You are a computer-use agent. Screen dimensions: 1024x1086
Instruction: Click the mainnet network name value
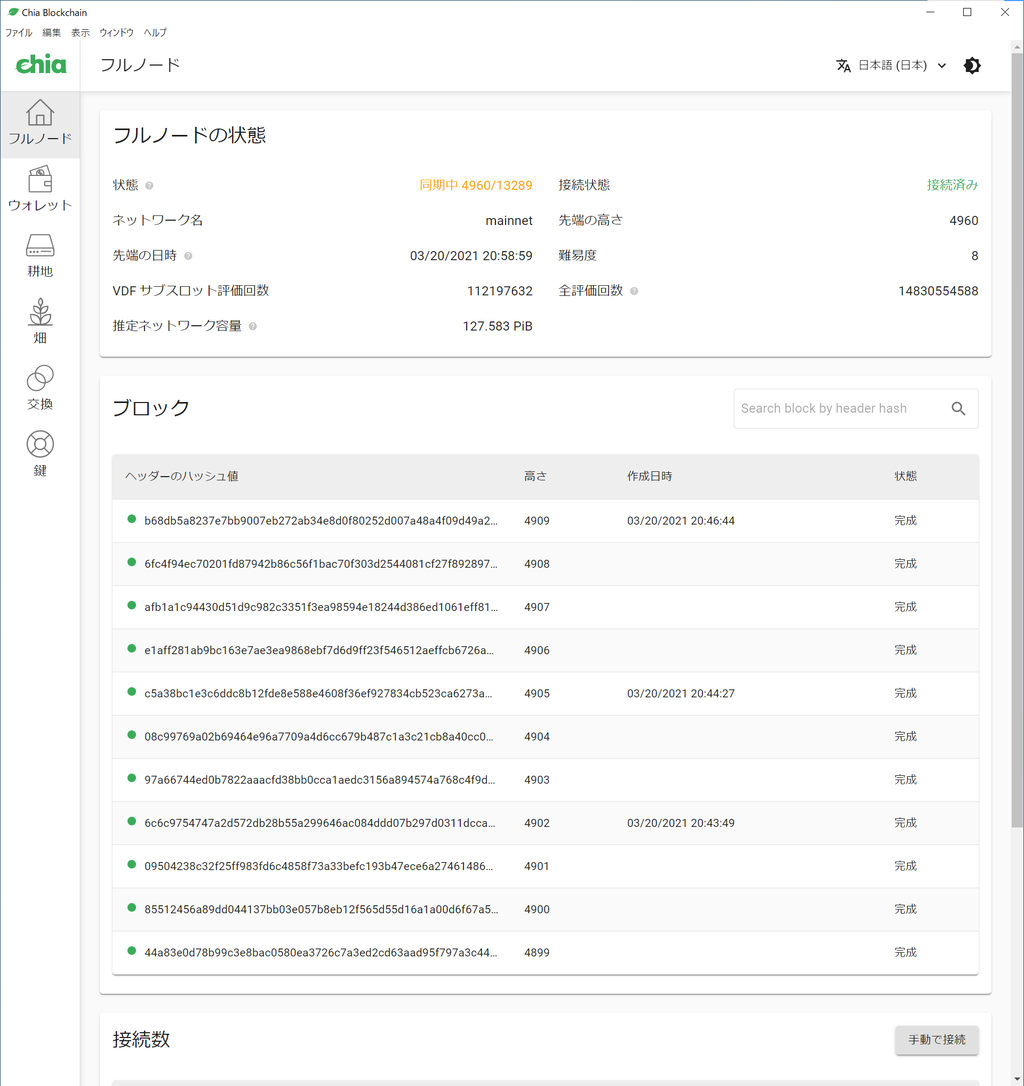tap(509, 221)
